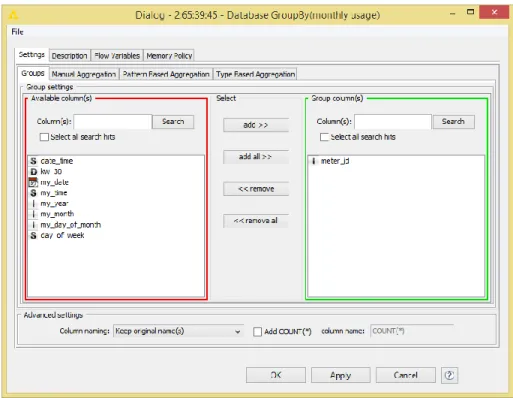
Task: Click the COUNT(*) column name field
Action: click(x=412, y=331)
